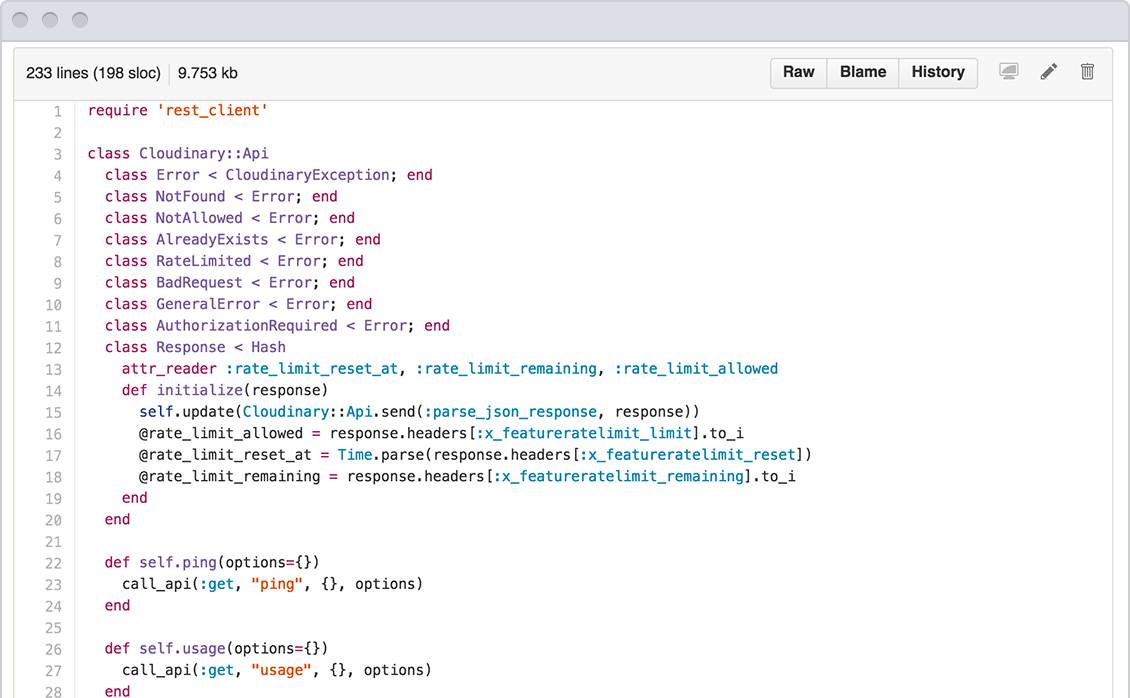
Task: Click 'attr_reader' on line 13
Action: [169, 369]
